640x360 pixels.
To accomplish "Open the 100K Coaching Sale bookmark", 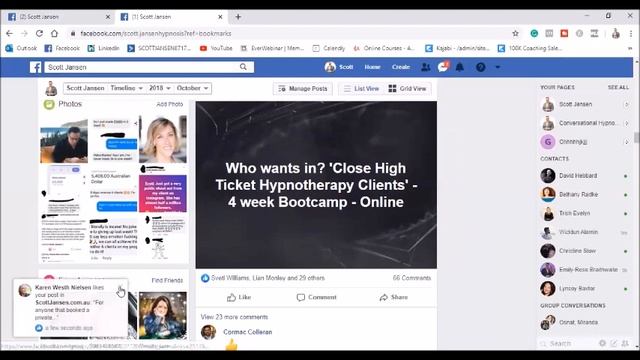I will [x=530, y=48].
